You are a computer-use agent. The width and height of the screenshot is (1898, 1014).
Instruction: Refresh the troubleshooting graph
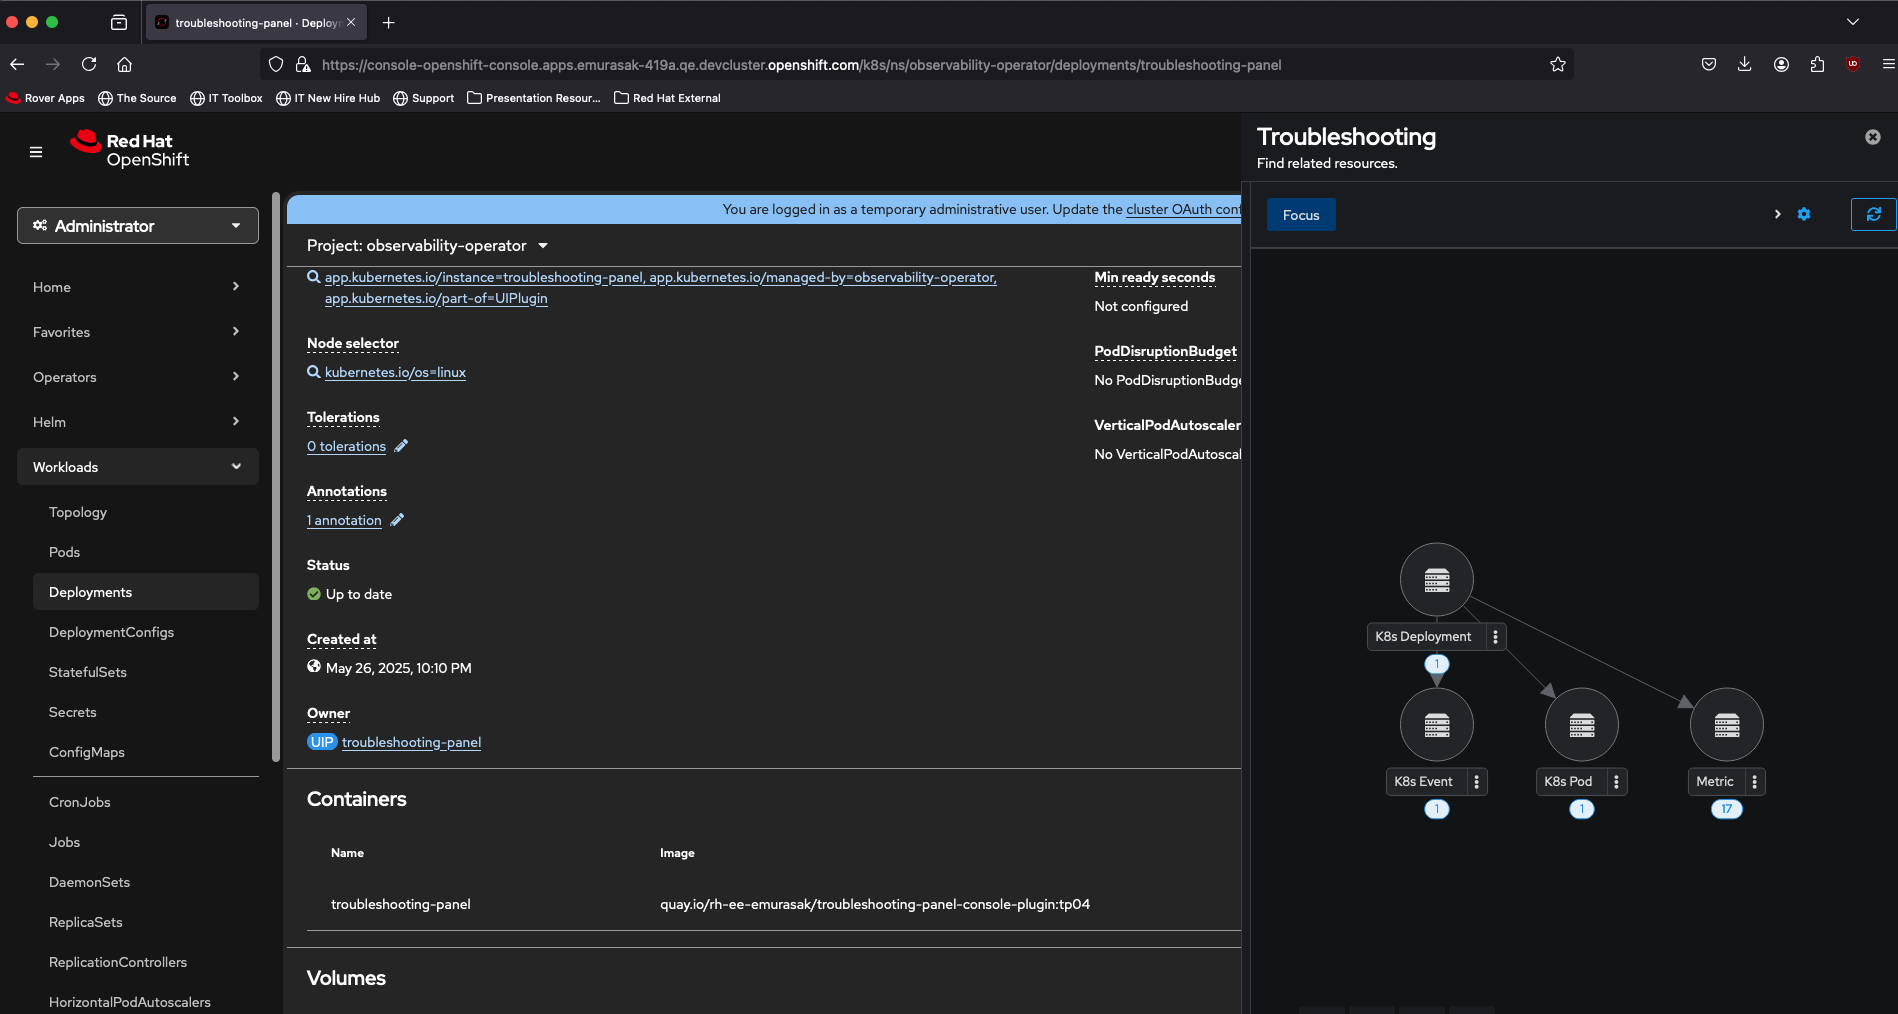tap(1873, 214)
